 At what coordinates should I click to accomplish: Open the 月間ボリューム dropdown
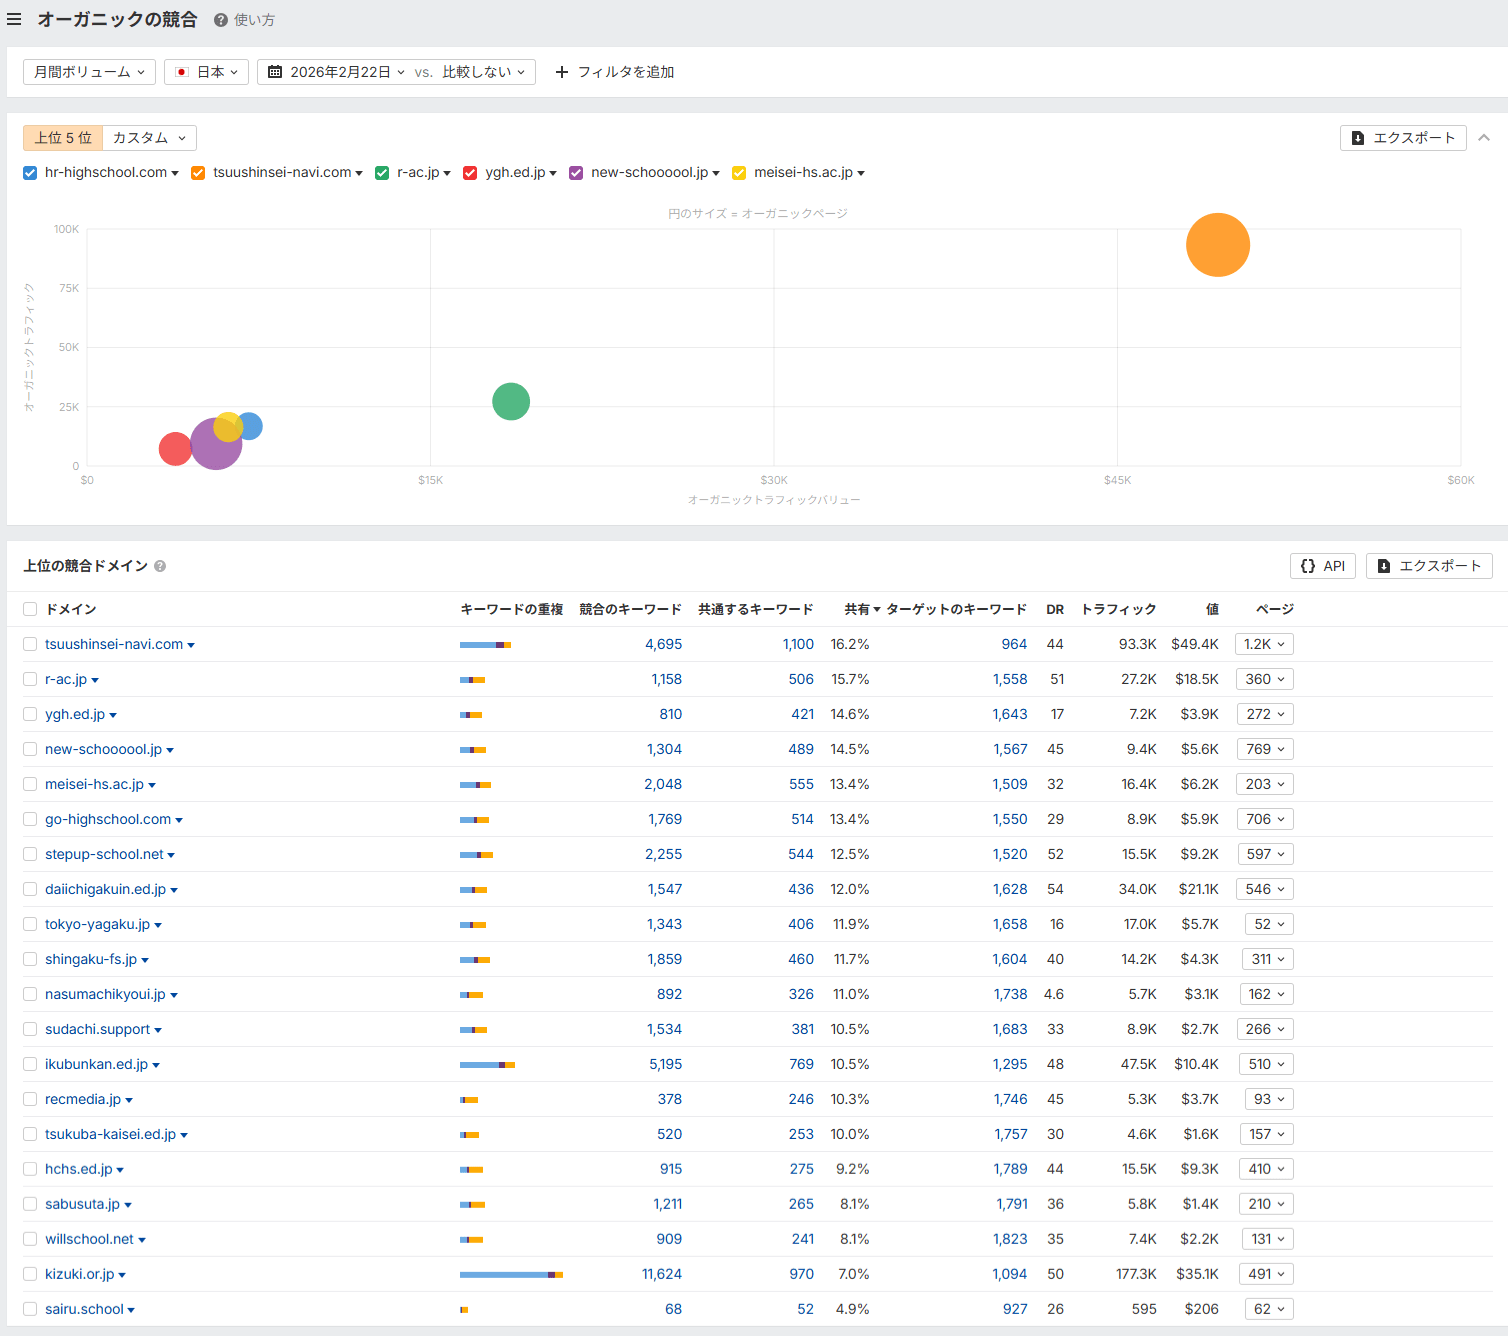tap(89, 72)
